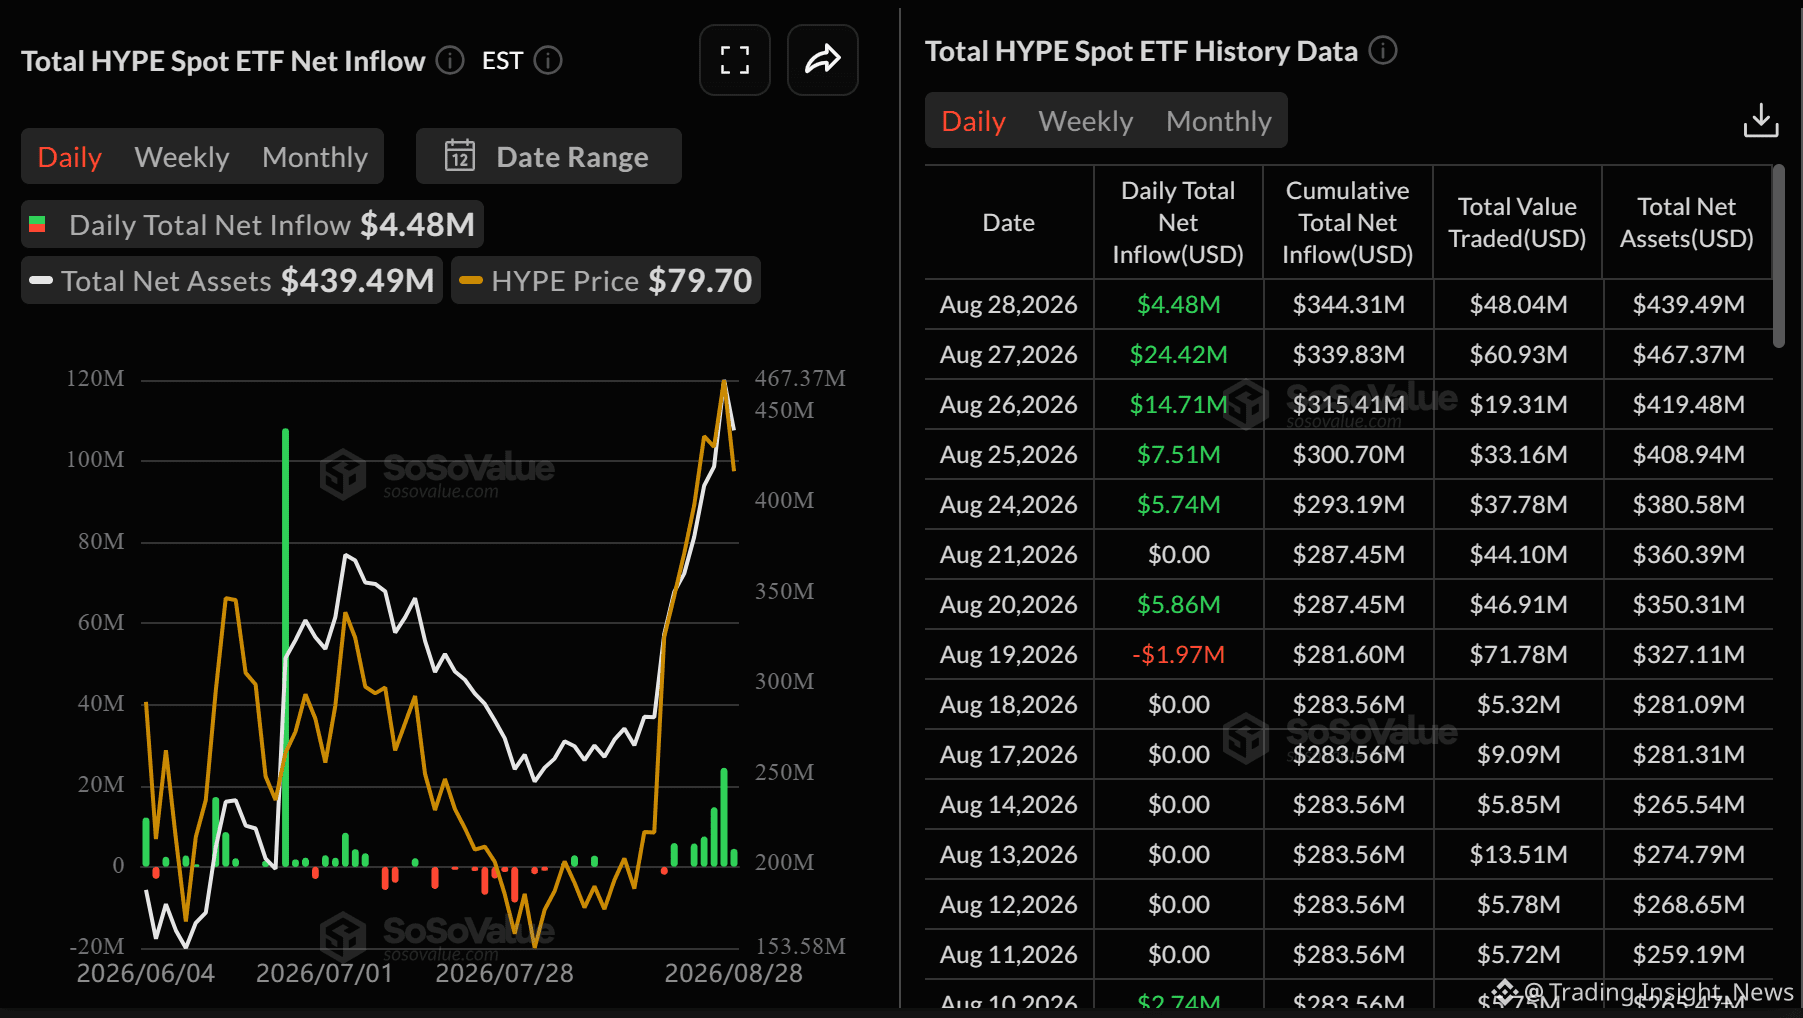Click Cumulative Total Net Inflow(USD) header
The image size is (1803, 1018).
point(1348,222)
